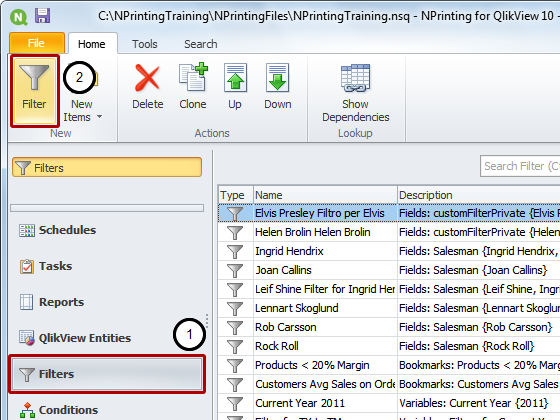
Task: Open Reports in the sidebar
Action: (51, 302)
